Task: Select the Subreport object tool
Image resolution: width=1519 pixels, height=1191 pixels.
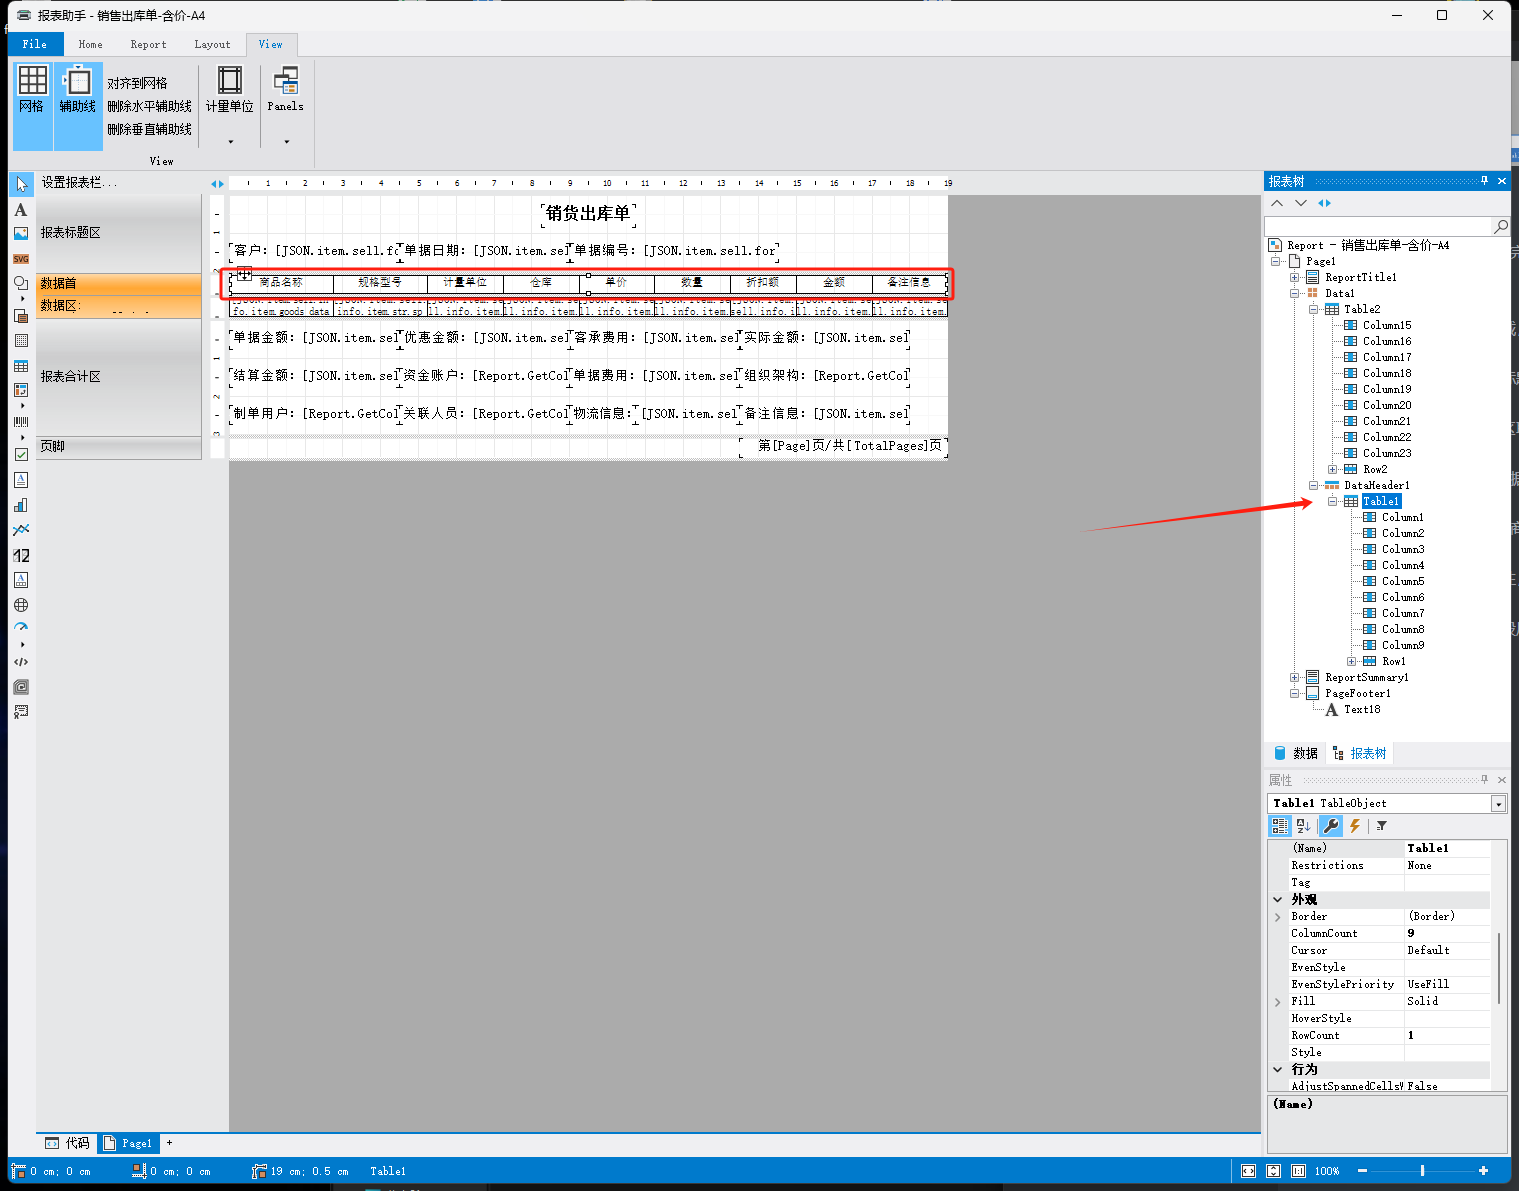Action: (x=21, y=316)
